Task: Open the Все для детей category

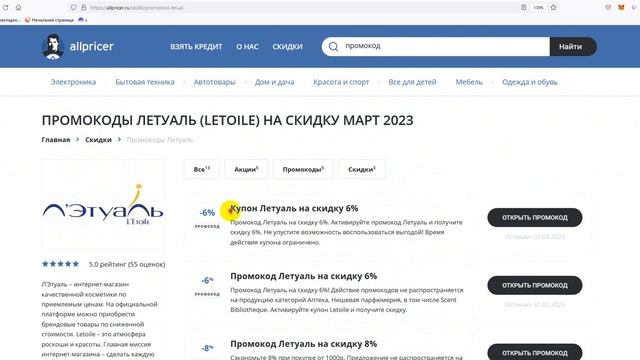Action: click(412, 82)
